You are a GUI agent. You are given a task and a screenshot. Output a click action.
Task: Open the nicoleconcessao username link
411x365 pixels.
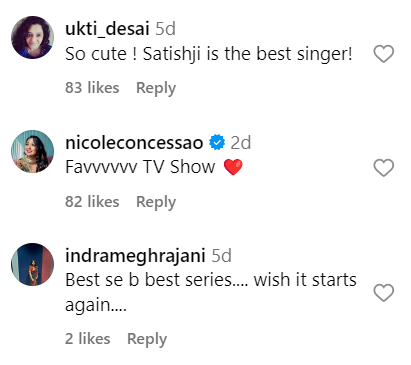(134, 143)
